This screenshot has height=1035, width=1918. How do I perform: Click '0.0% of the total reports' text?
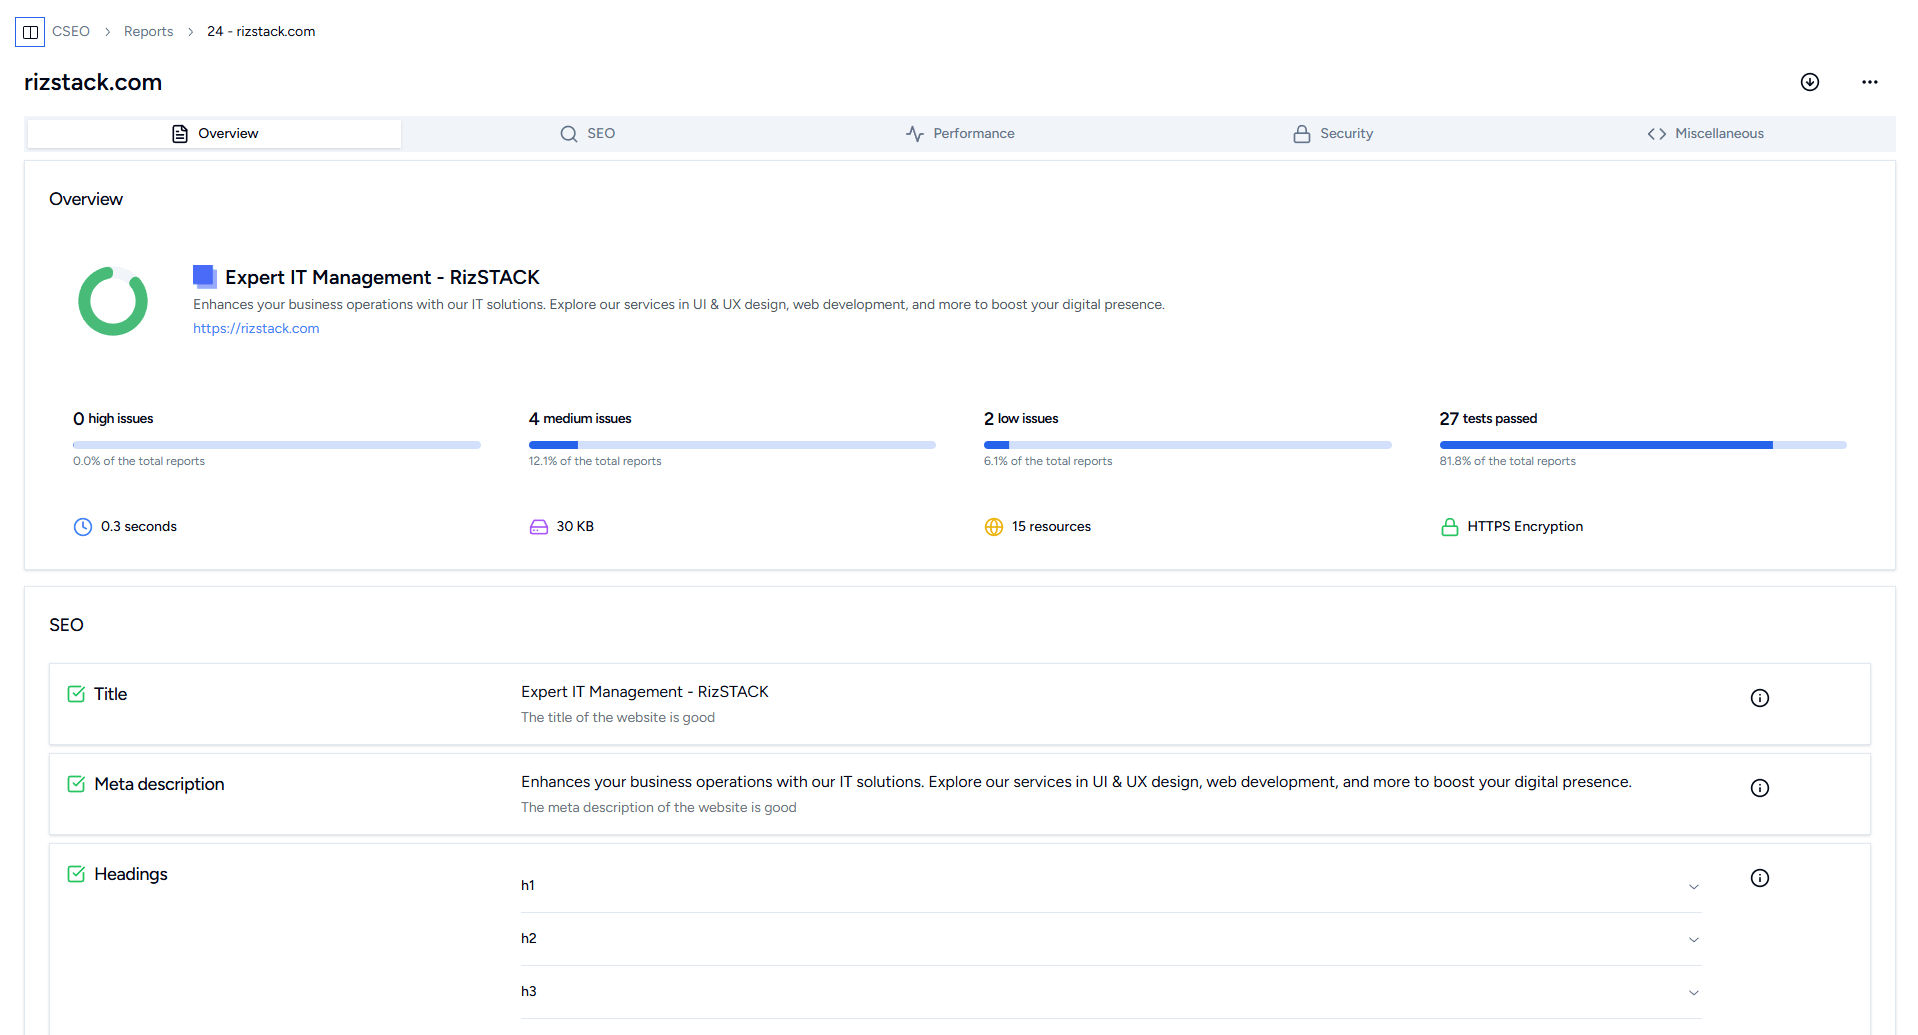point(139,462)
